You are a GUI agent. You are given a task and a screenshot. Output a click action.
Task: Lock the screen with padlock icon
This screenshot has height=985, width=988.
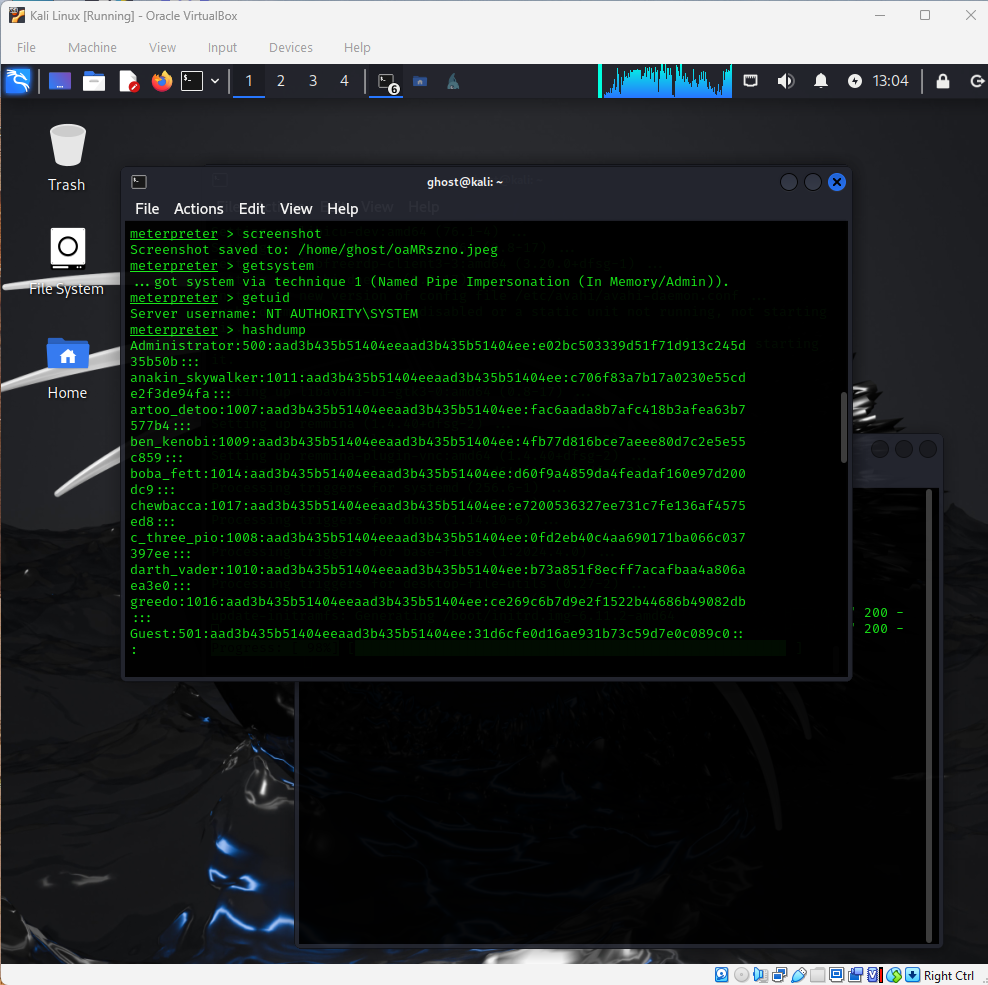pyautogui.click(x=943, y=81)
